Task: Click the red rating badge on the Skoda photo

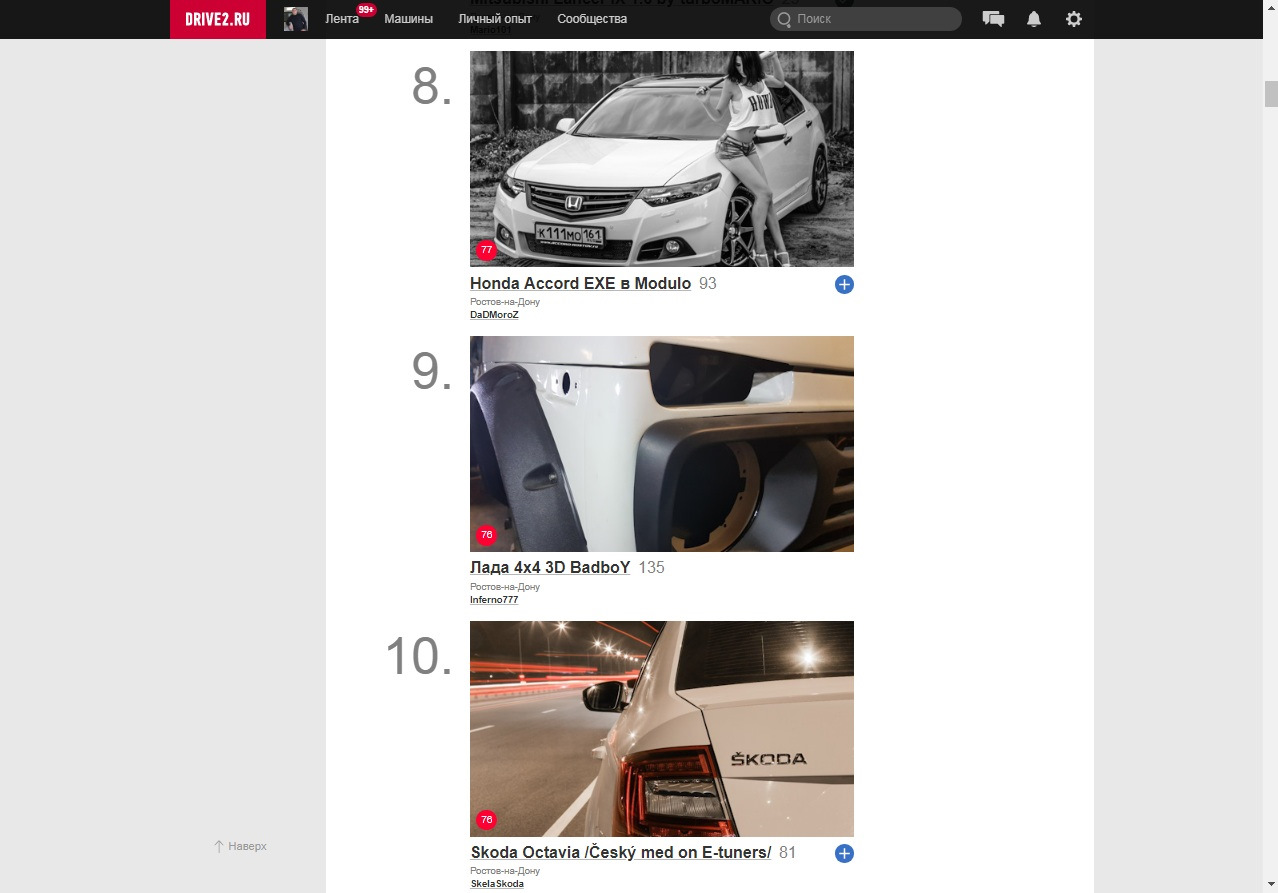Action: tap(486, 820)
